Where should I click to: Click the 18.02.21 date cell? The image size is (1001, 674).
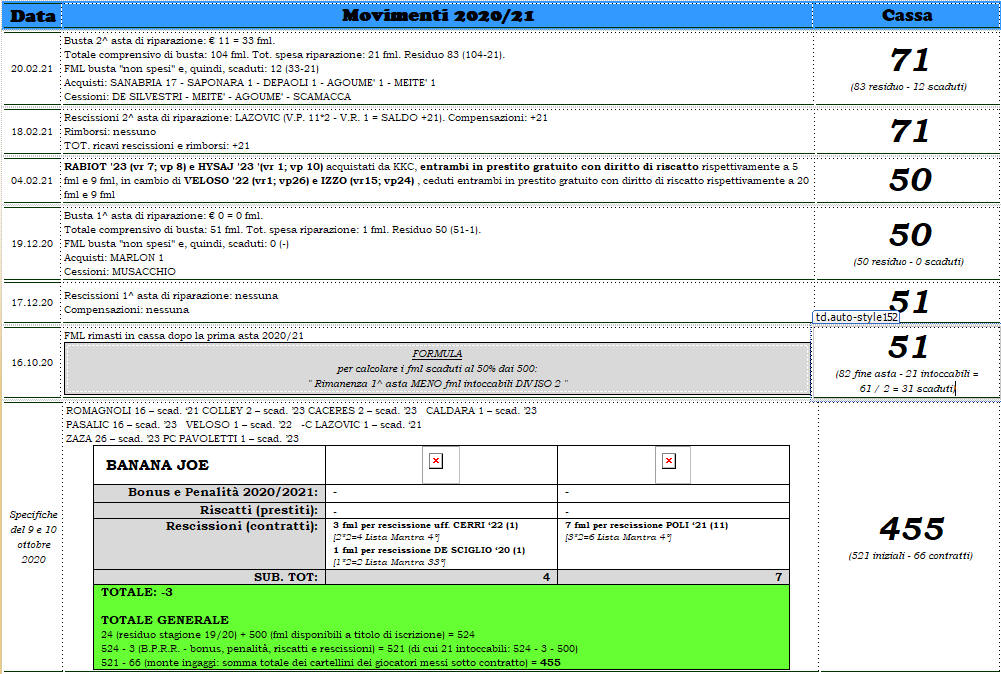point(32,131)
